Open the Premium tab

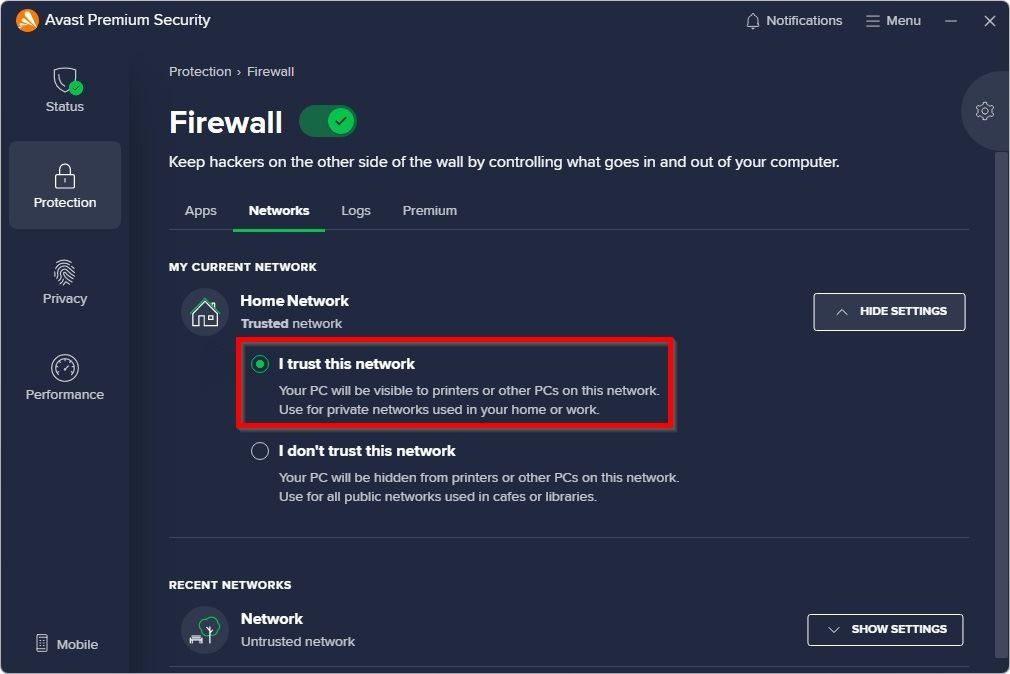(x=430, y=211)
